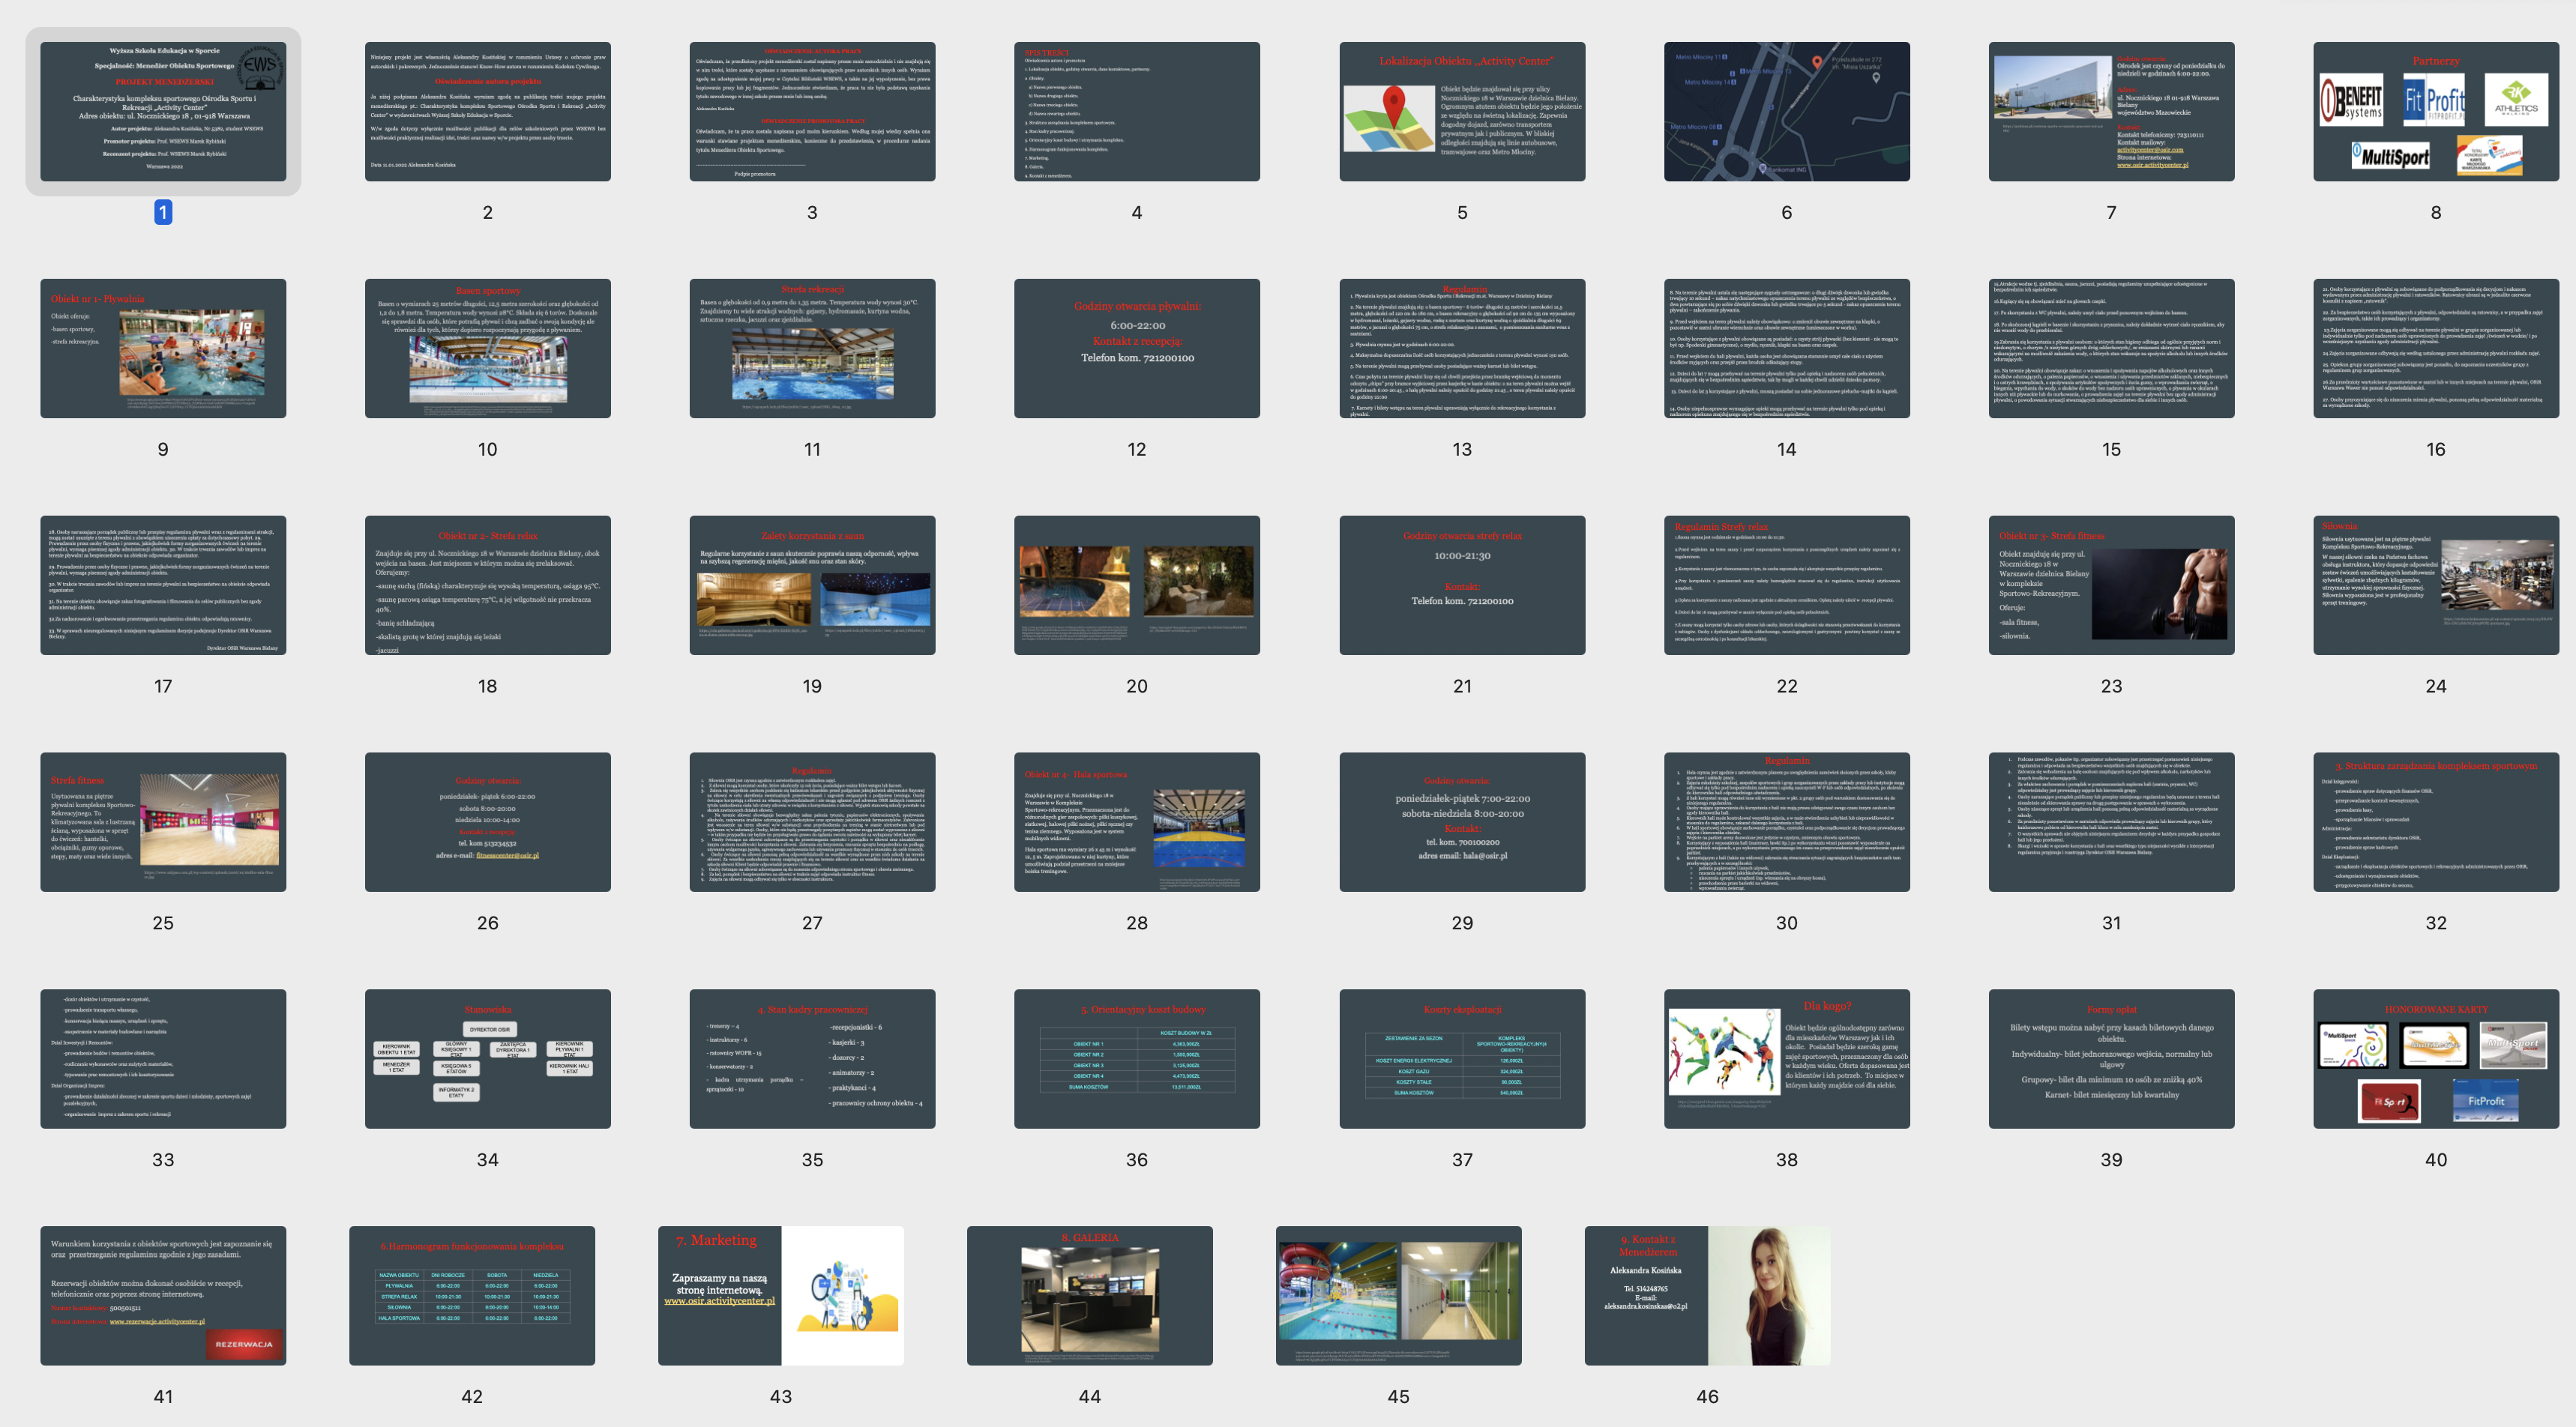Open slide 6 with the map
The image size is (2576, 1427).
point(1786,111)
